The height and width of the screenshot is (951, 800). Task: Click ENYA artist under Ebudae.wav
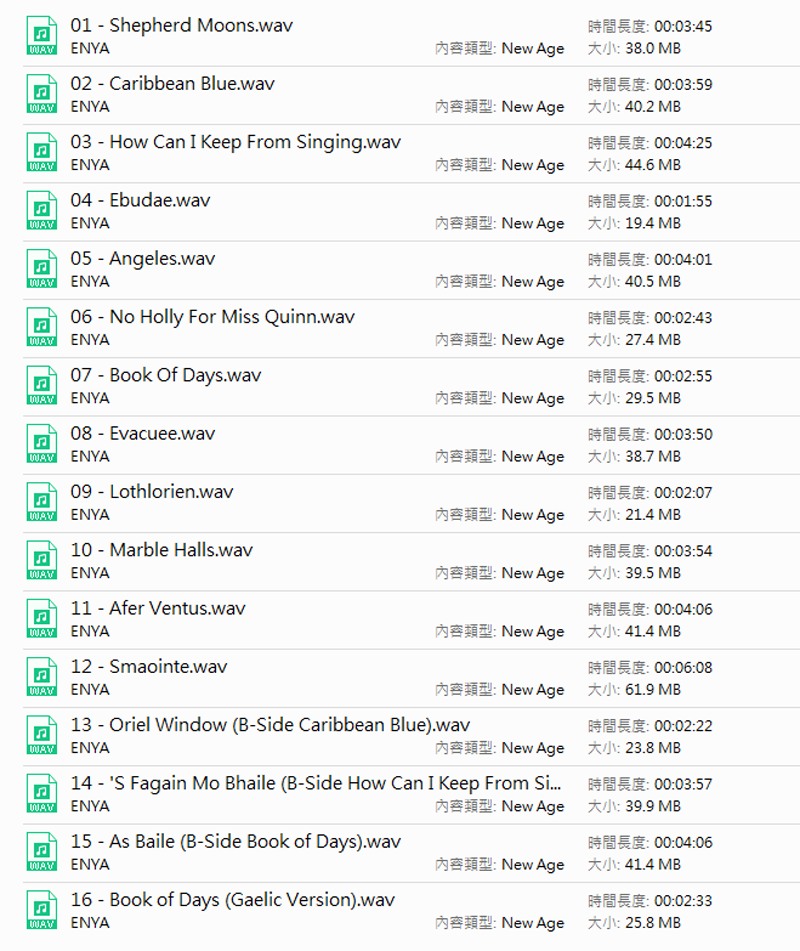(x=90, y=223)
